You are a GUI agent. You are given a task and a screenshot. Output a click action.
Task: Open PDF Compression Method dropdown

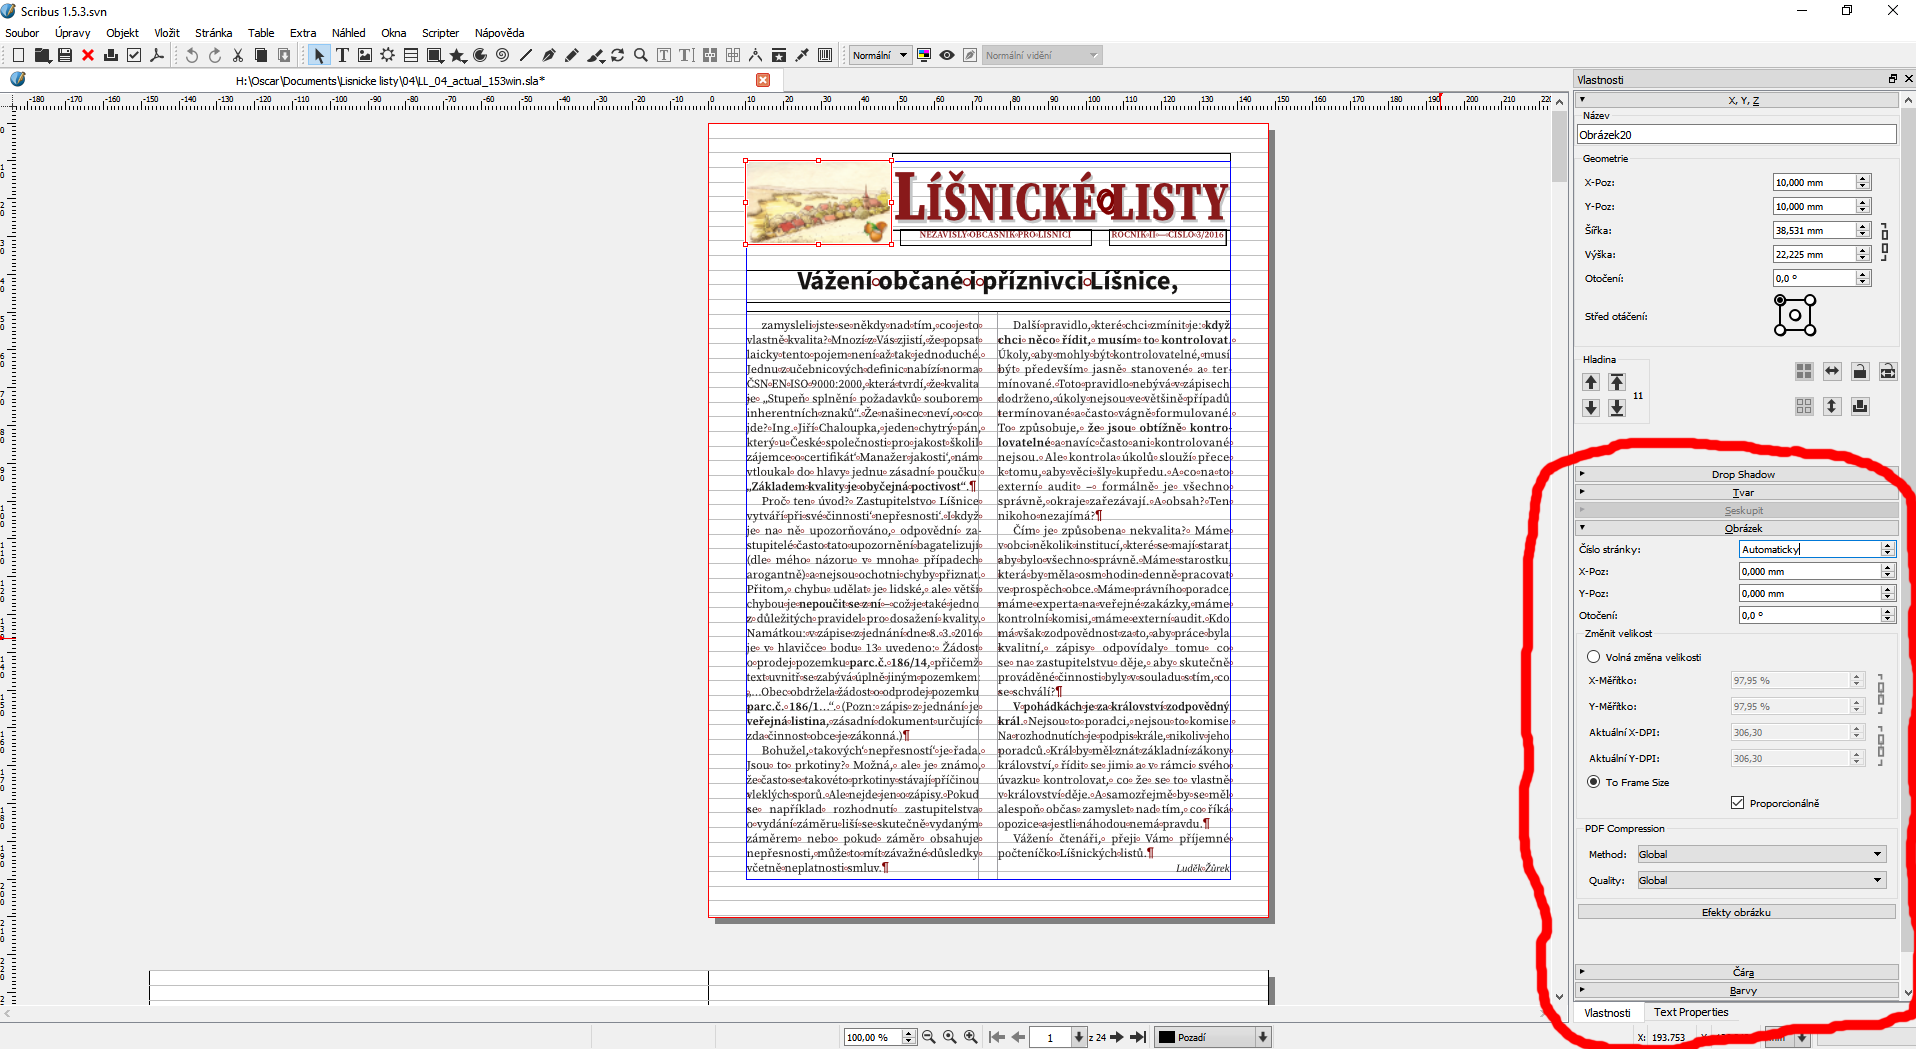(x=1761, y=854)
